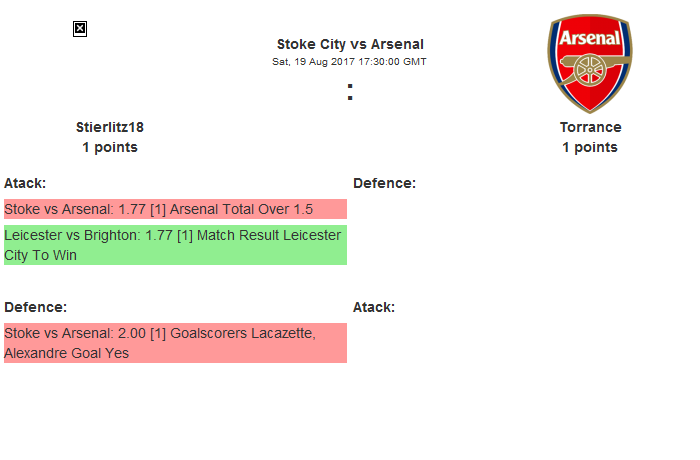700x460 pixels.
Task: Click the Arsenal club crest
Action: [x=590, y=63]
